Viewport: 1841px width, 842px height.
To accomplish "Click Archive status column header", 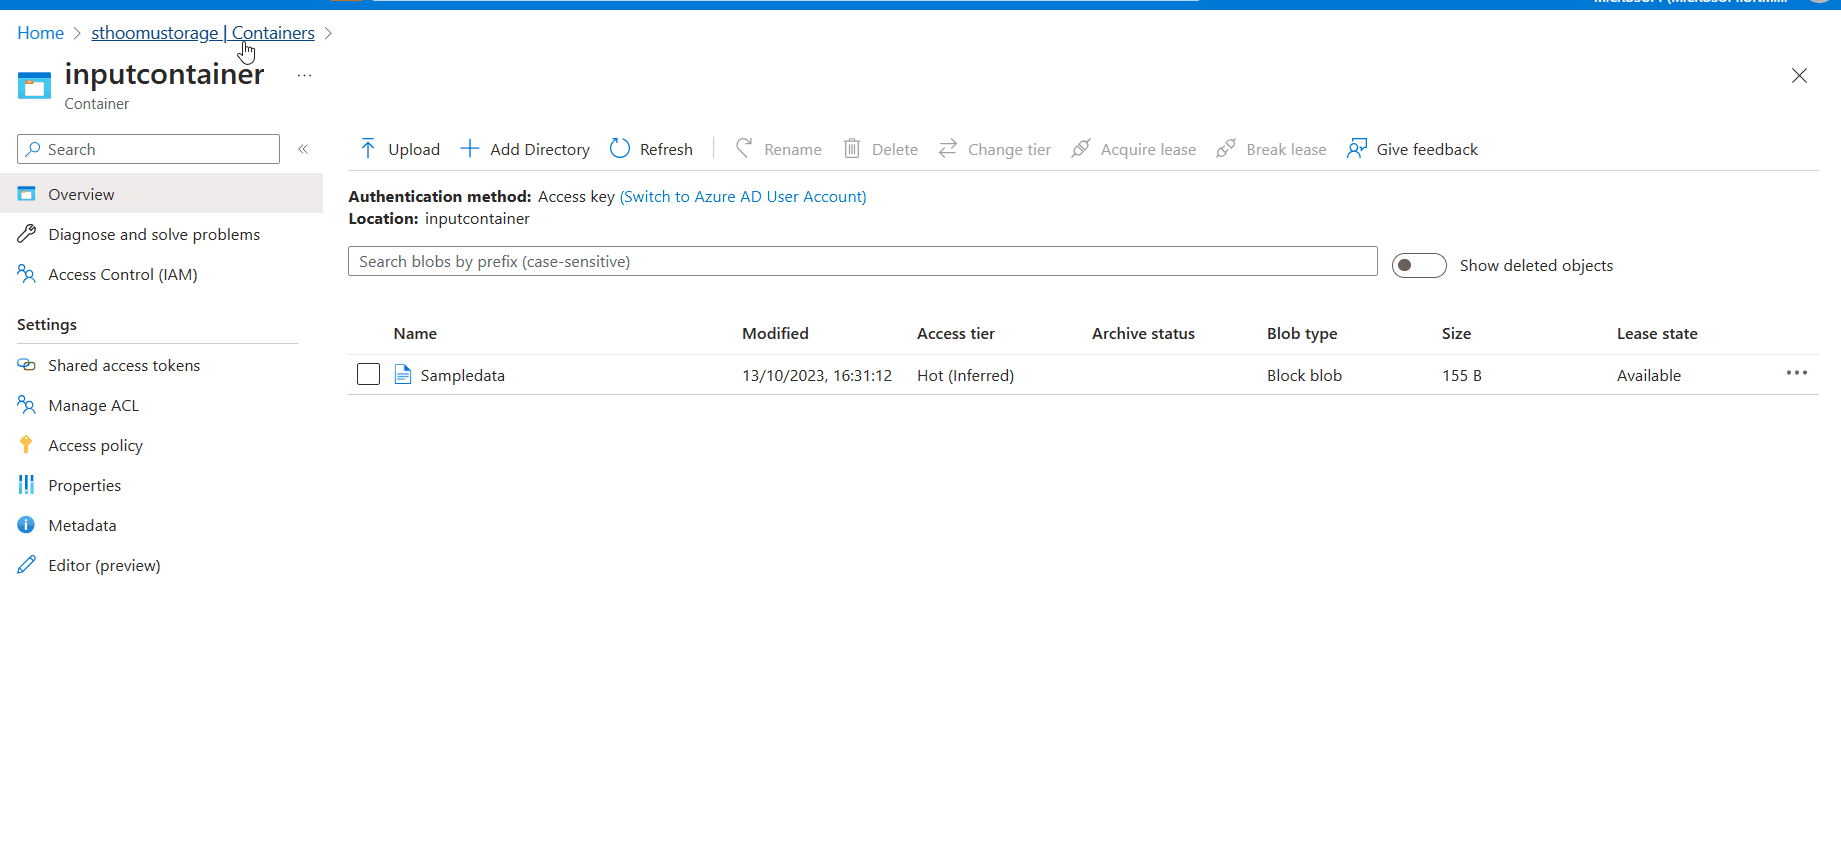I will [x=1143, y=333].
